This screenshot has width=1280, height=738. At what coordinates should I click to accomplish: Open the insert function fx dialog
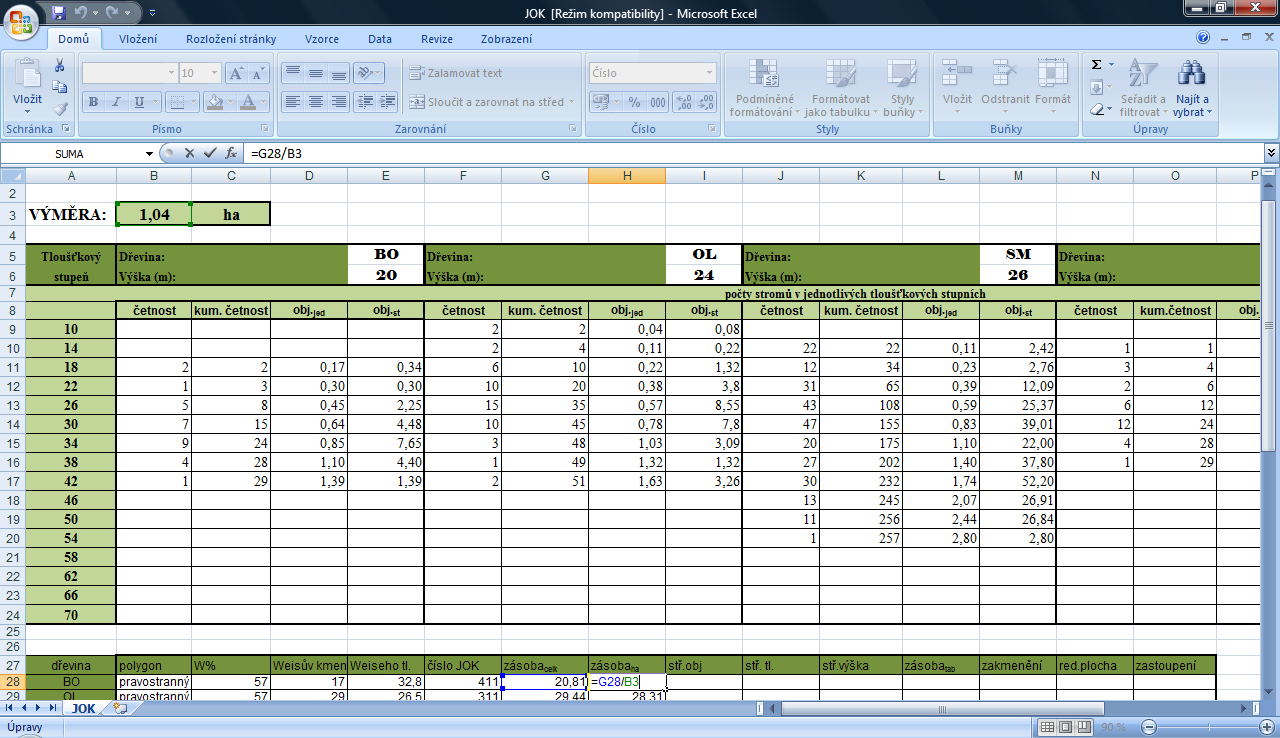click(x=231, y=153)
